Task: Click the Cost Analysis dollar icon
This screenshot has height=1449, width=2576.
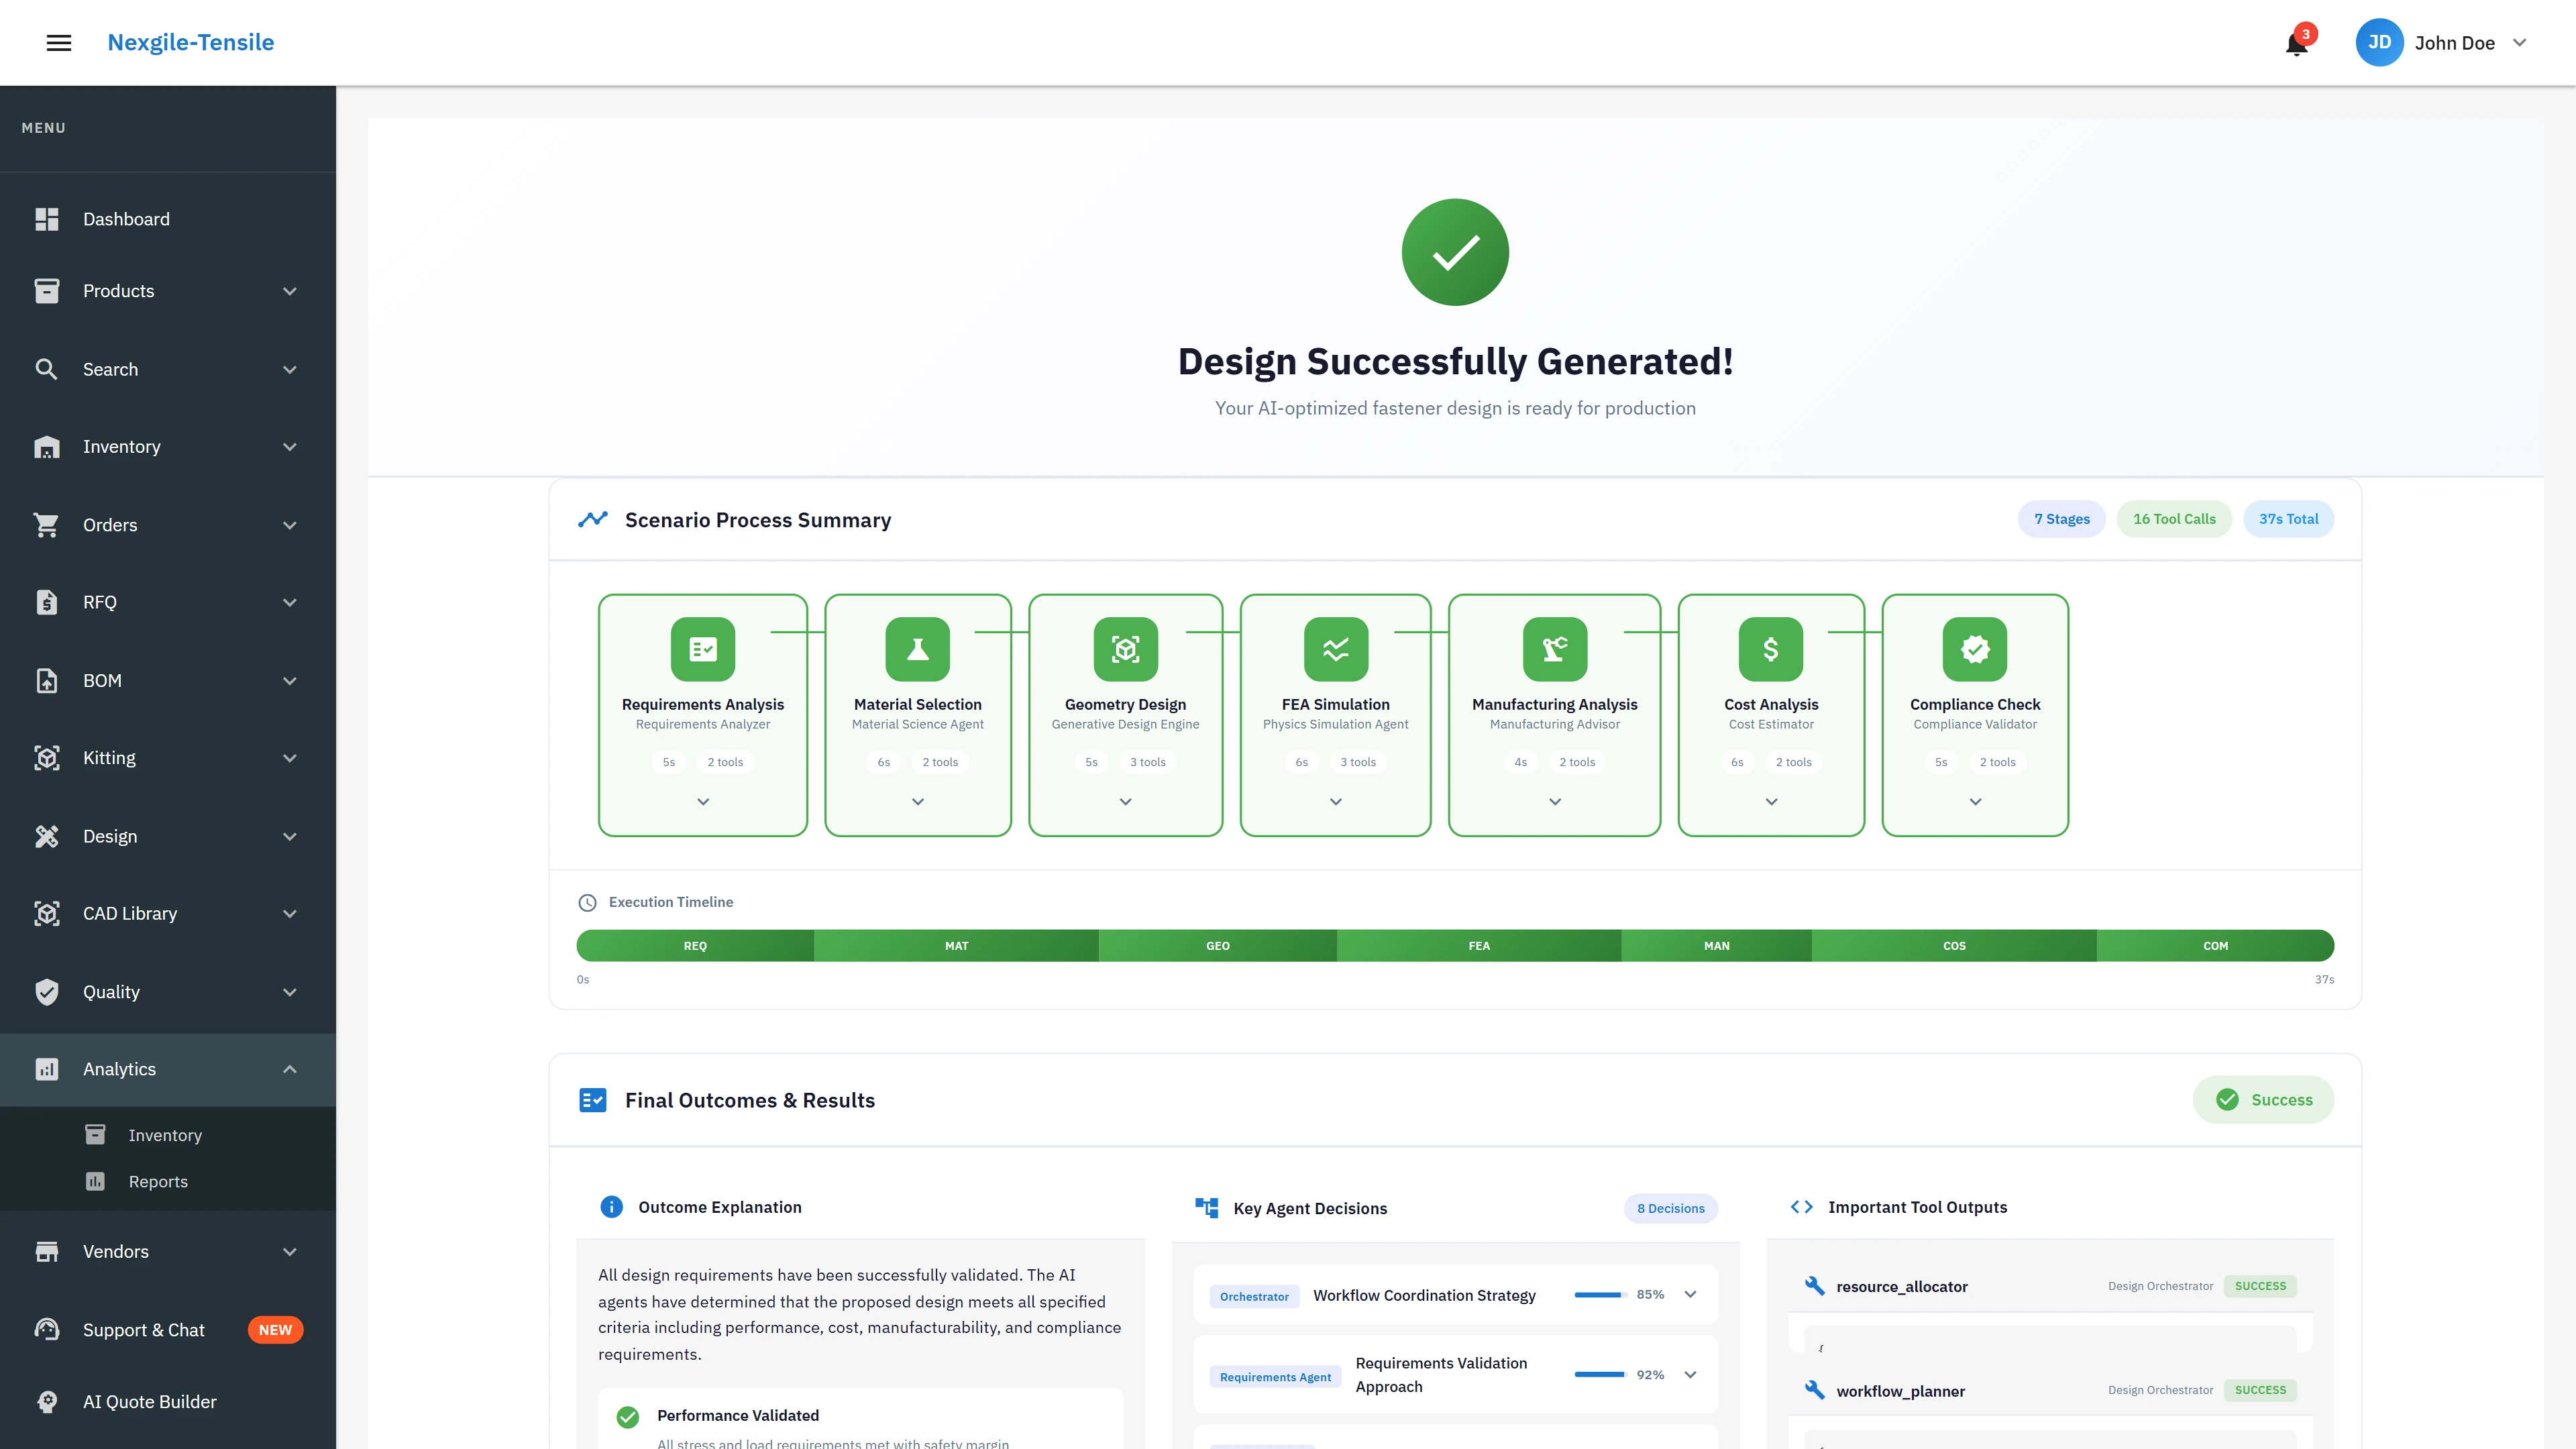Action: pyautogui.click(x=1770, y=649)
